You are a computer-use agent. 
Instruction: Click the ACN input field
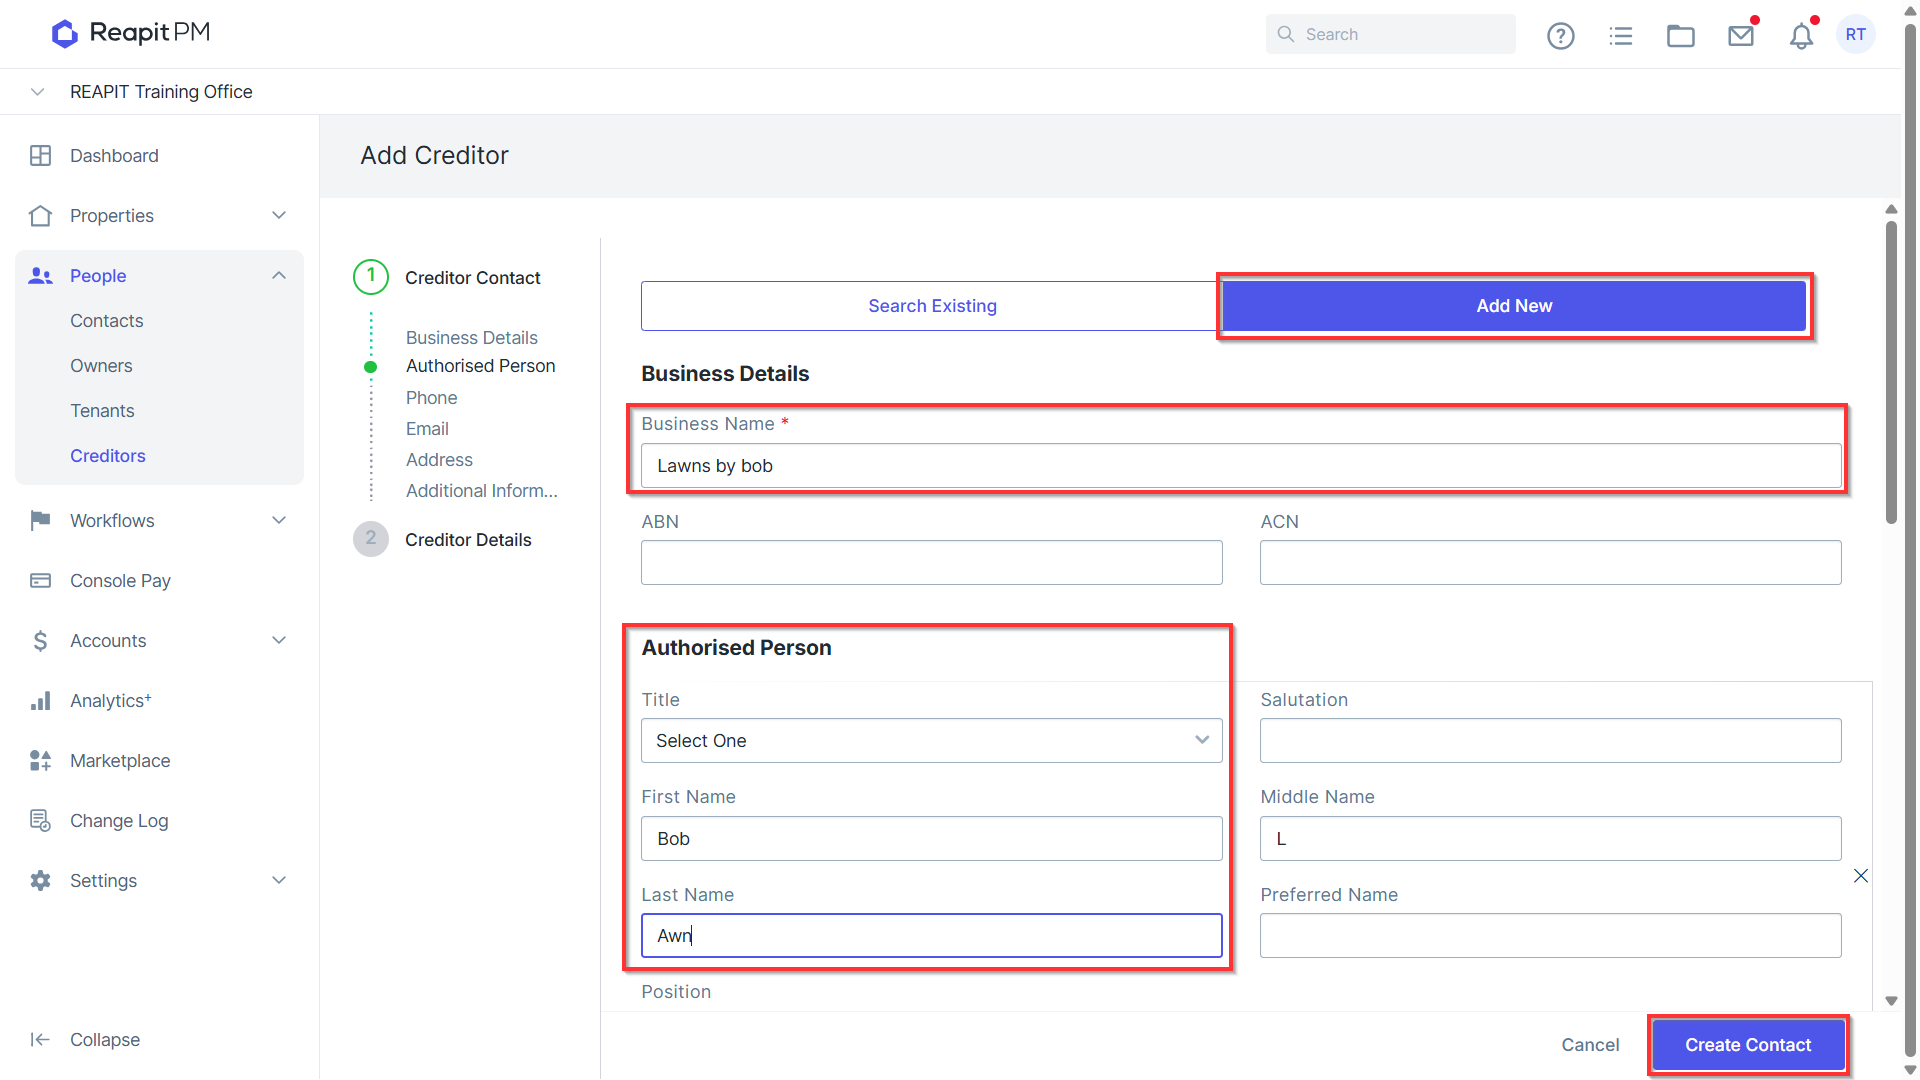coord(1550,563)
